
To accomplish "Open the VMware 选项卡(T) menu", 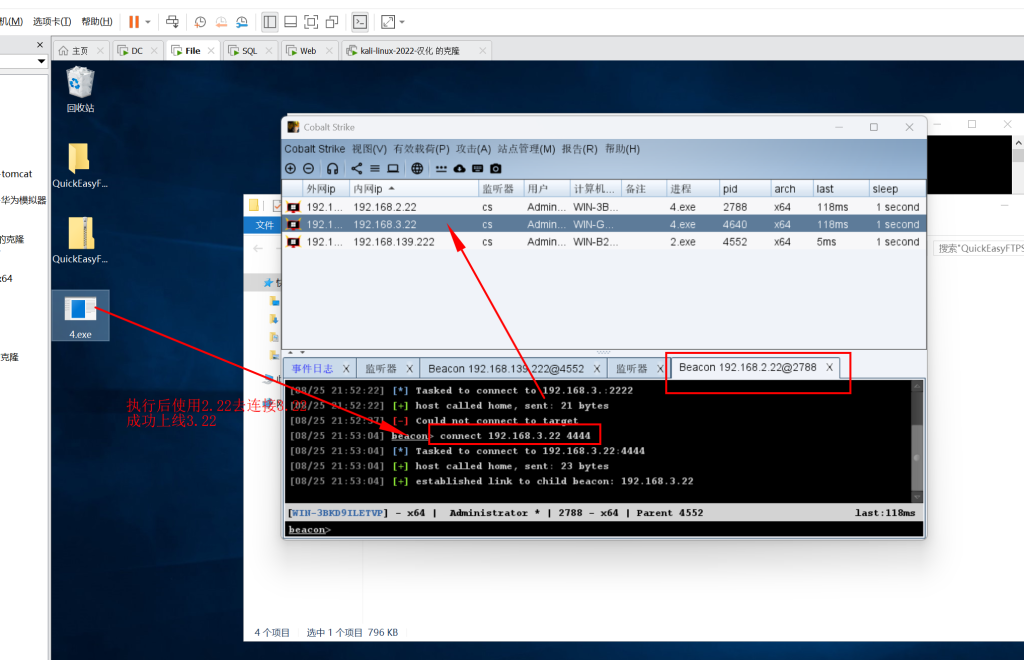I will [x=52, y=22].
